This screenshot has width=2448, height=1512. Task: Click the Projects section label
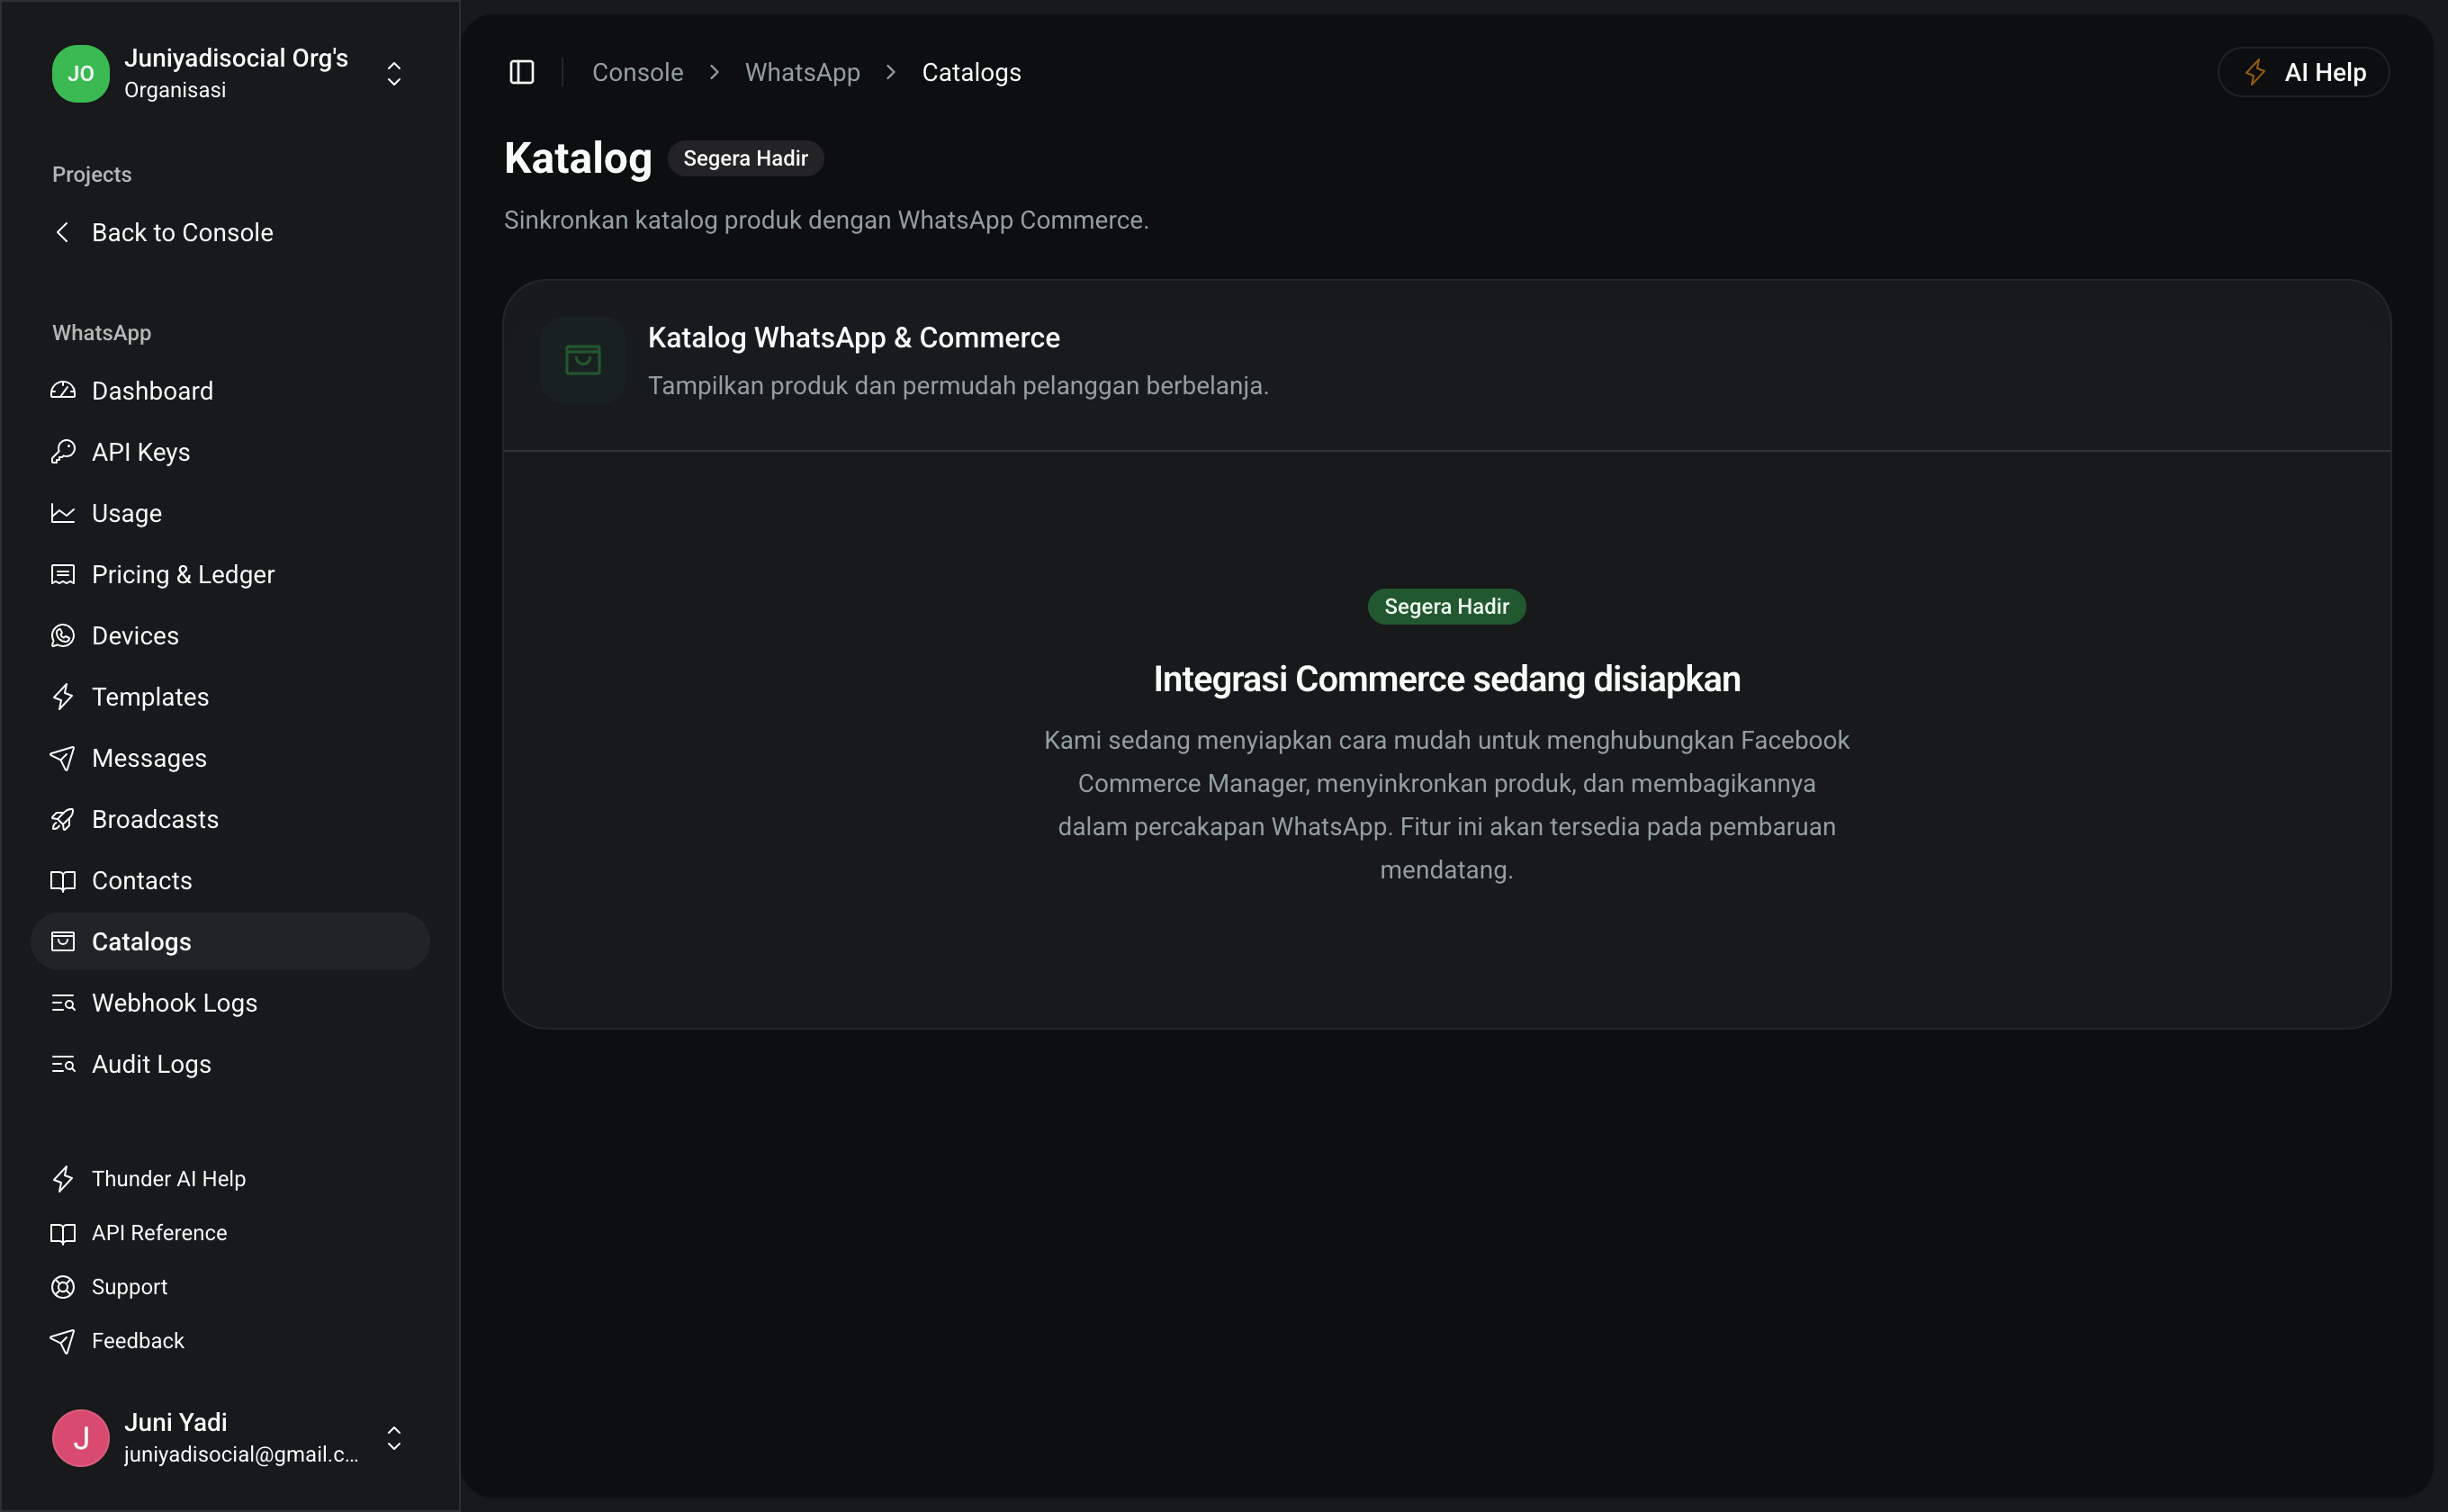[x=92, y=174]
